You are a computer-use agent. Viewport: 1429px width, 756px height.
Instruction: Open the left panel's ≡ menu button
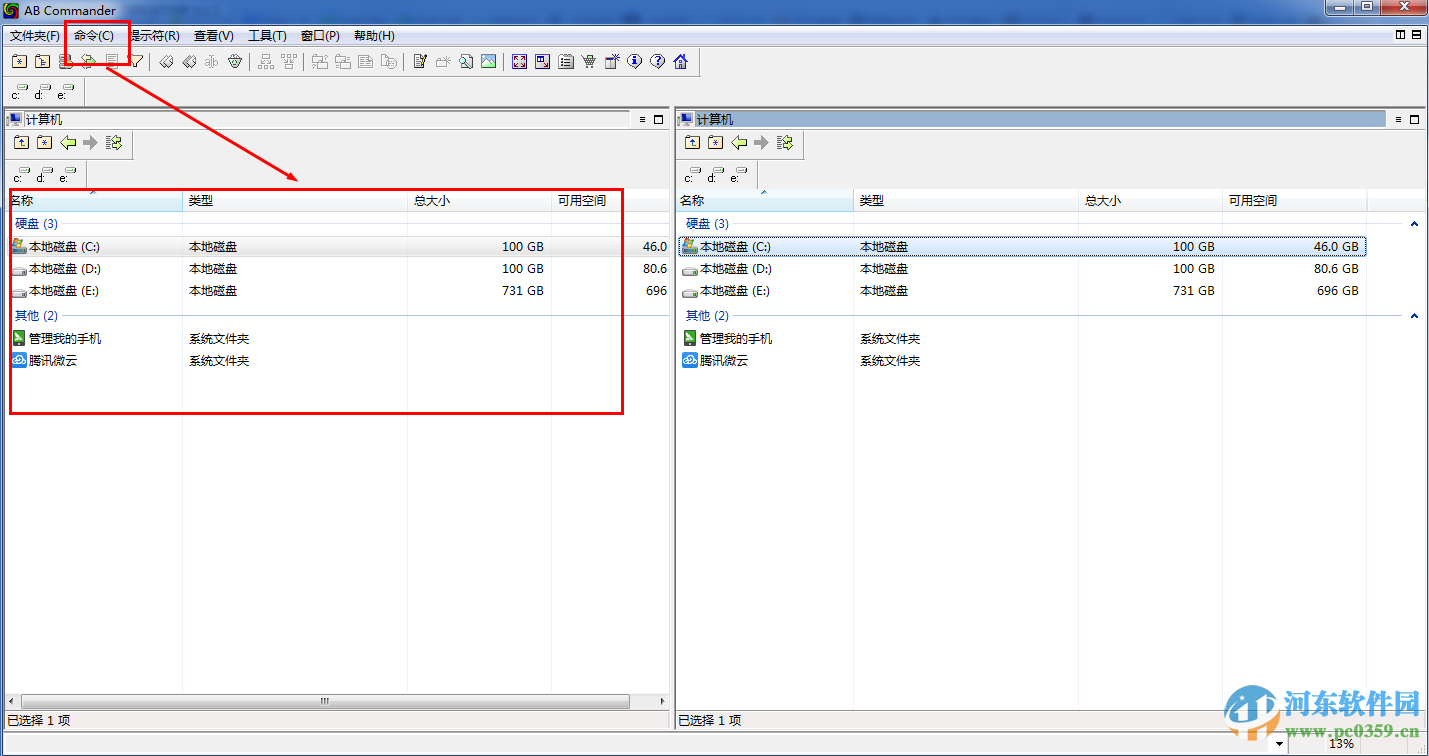point(643,119)
